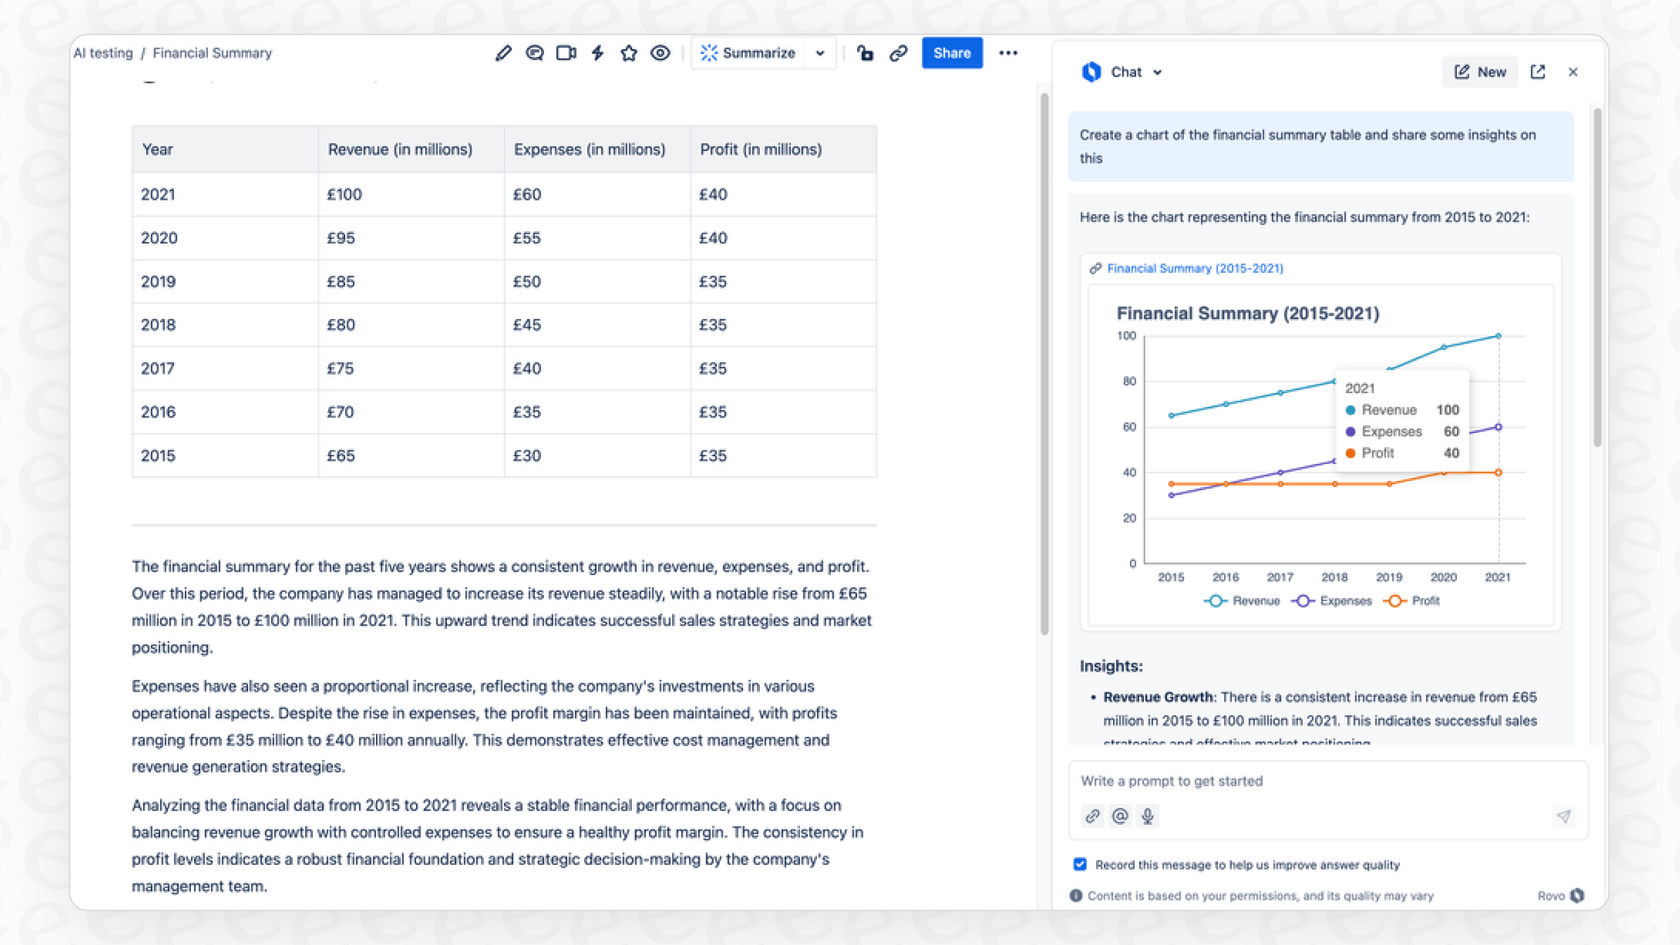Click the watch (eye) icon

click(x=660, y=53)
